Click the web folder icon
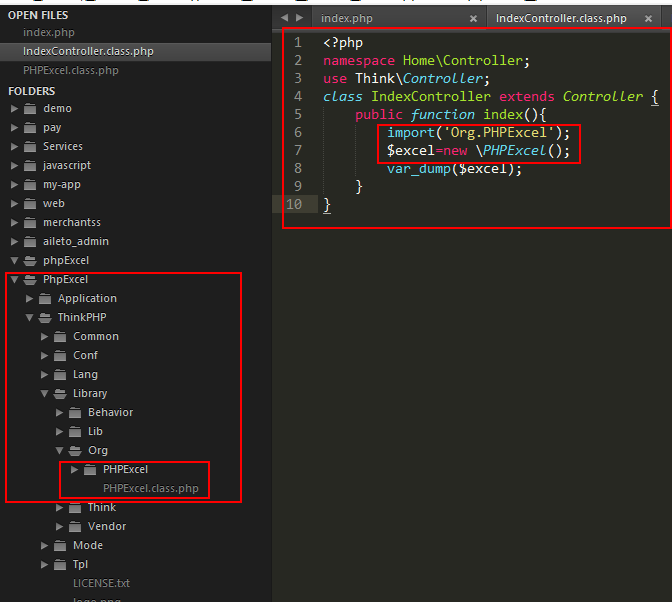This screenshot has width=672, height=602. (30, 204)
